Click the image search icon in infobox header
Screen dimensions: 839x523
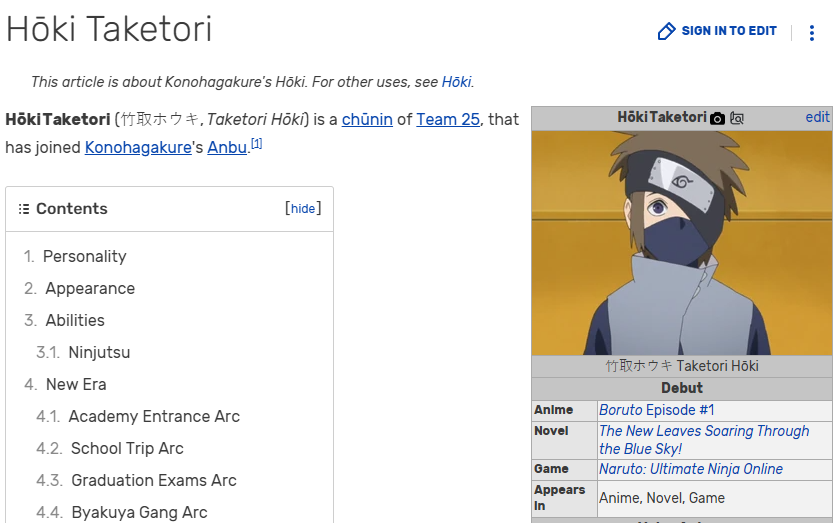[x=737, y=118]
